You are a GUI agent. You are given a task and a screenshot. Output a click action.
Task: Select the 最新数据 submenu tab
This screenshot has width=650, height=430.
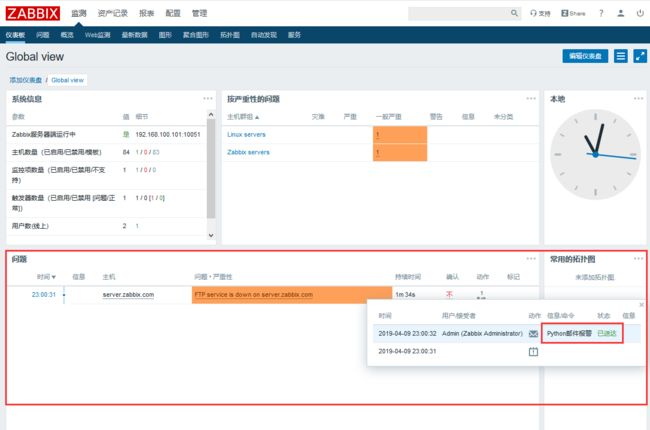click(135, 35)
